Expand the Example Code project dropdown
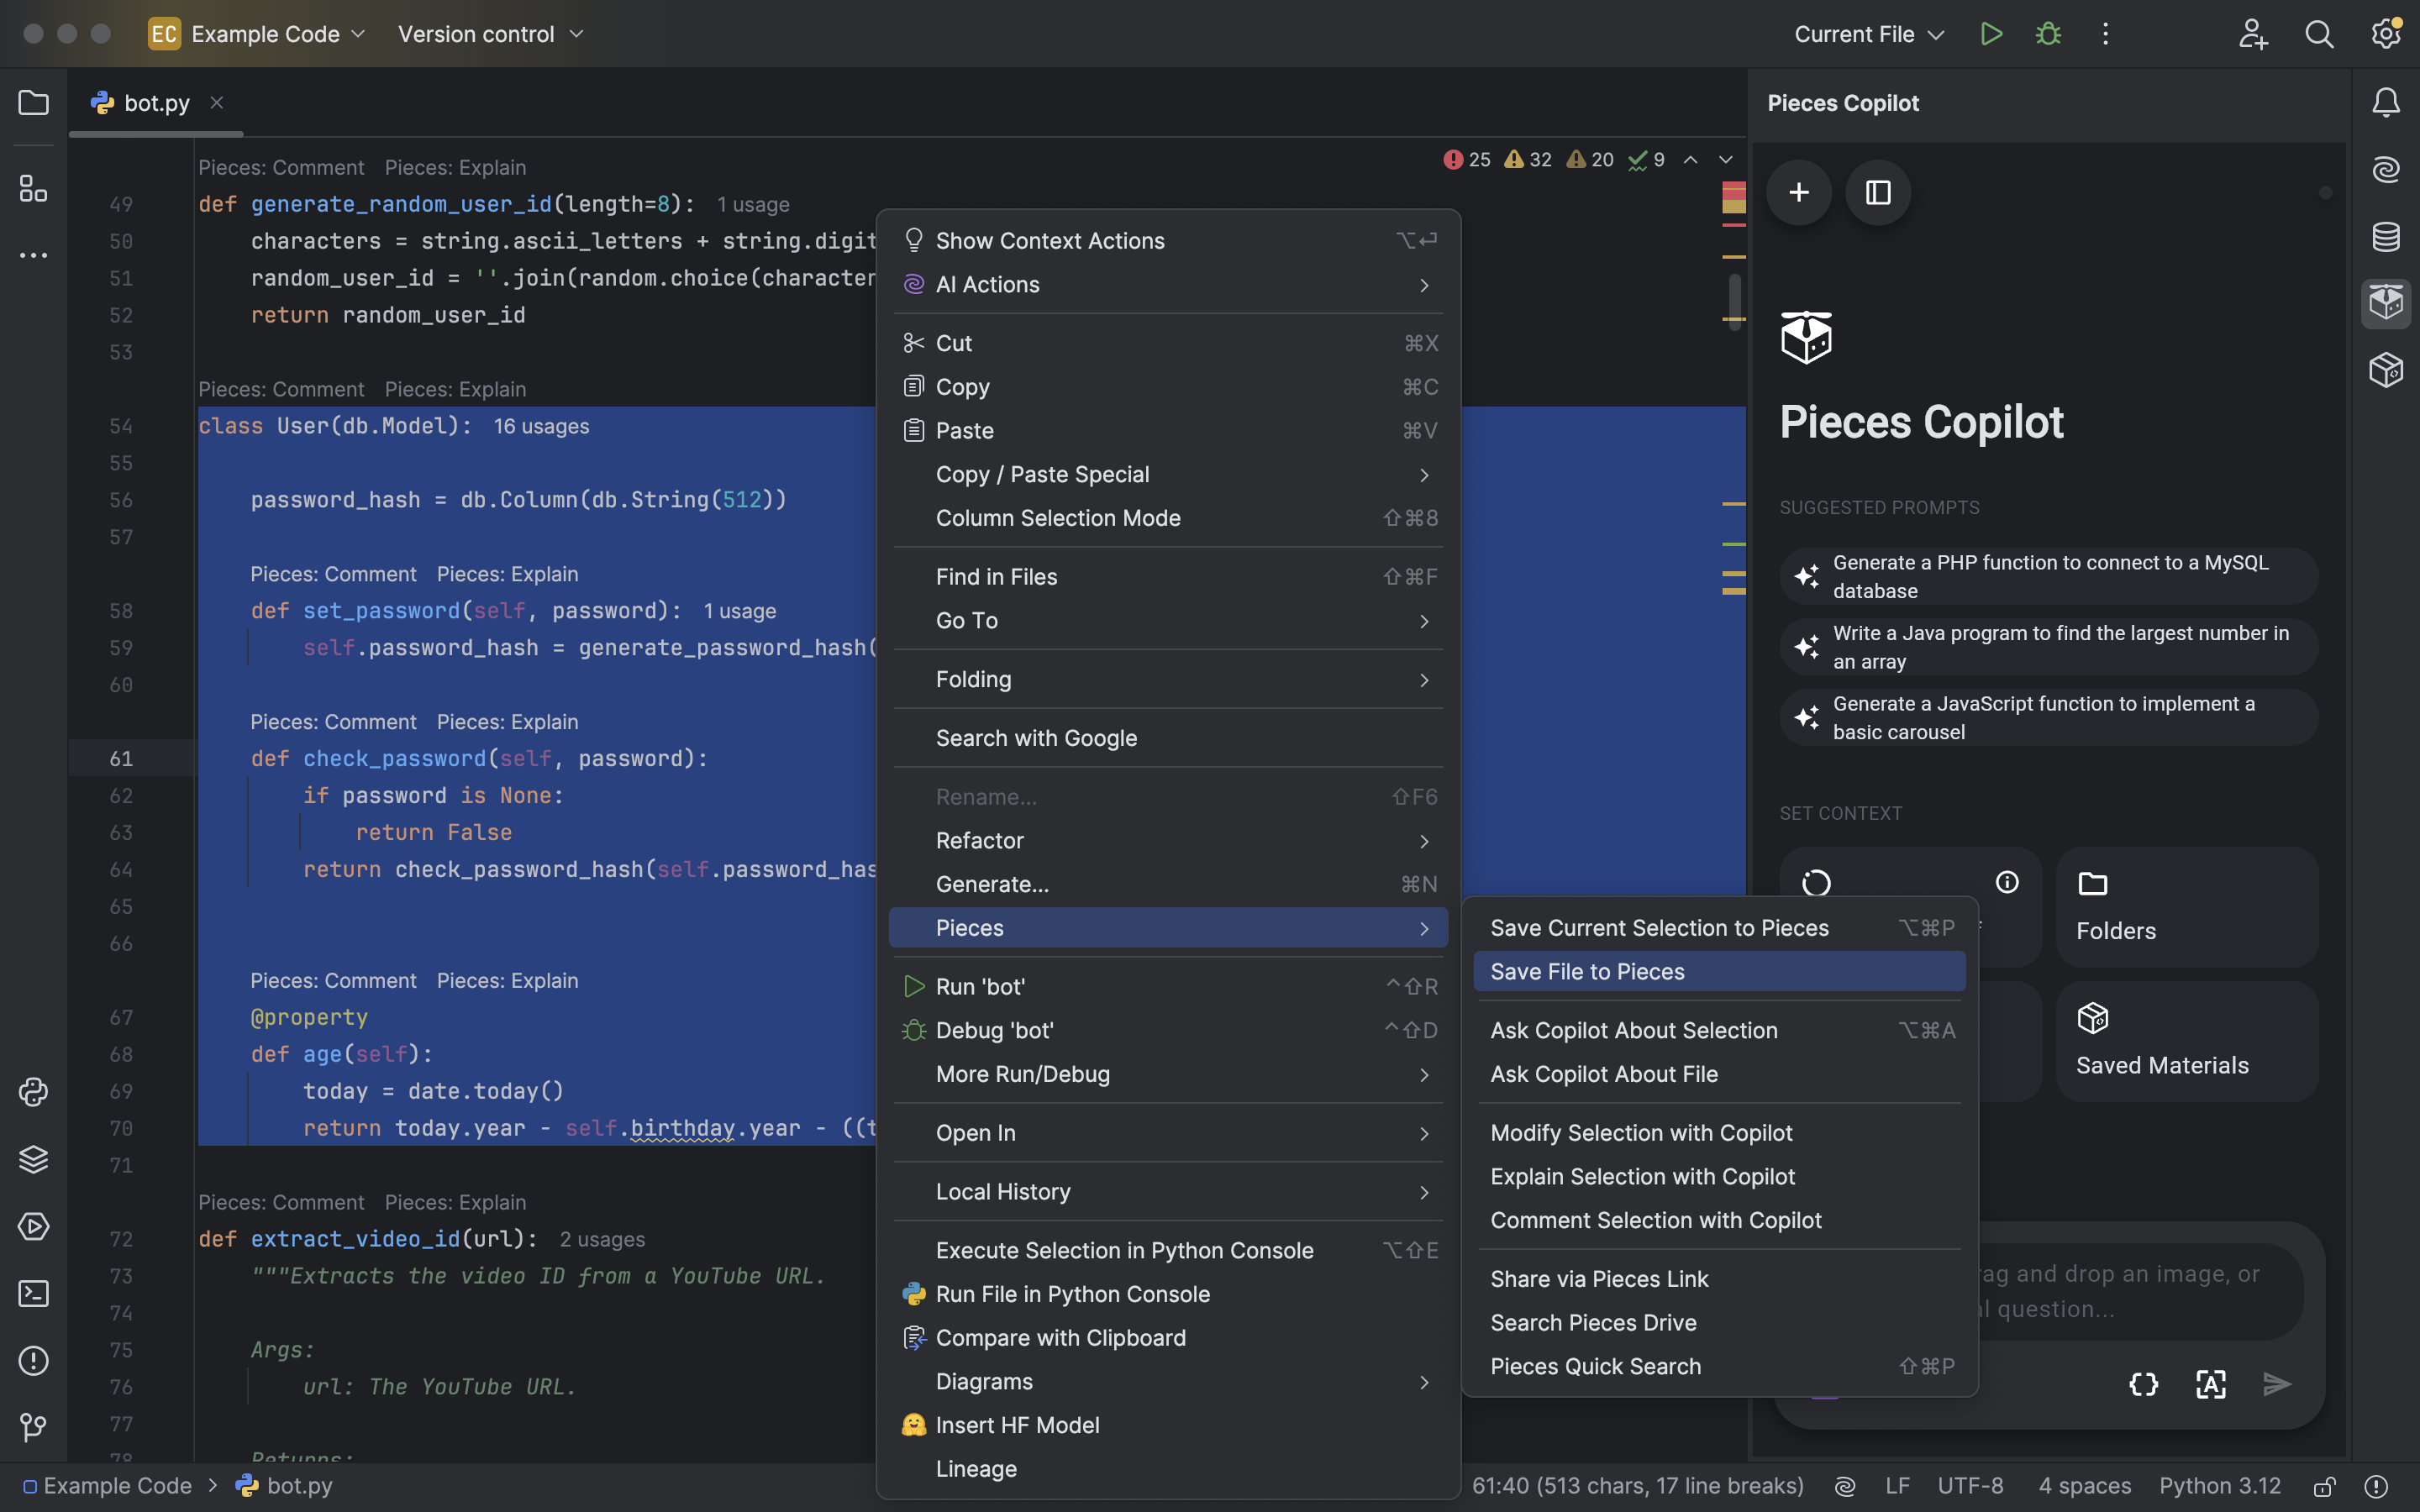The image size is (2420, 1512). (x=257, y=34)
